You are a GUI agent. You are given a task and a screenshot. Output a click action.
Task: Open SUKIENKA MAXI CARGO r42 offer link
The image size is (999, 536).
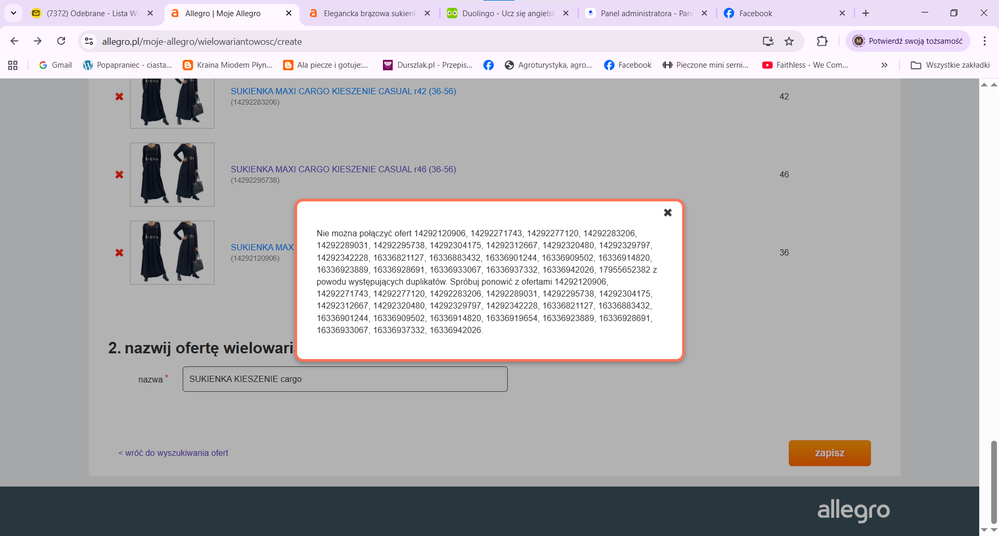point(343,91)
